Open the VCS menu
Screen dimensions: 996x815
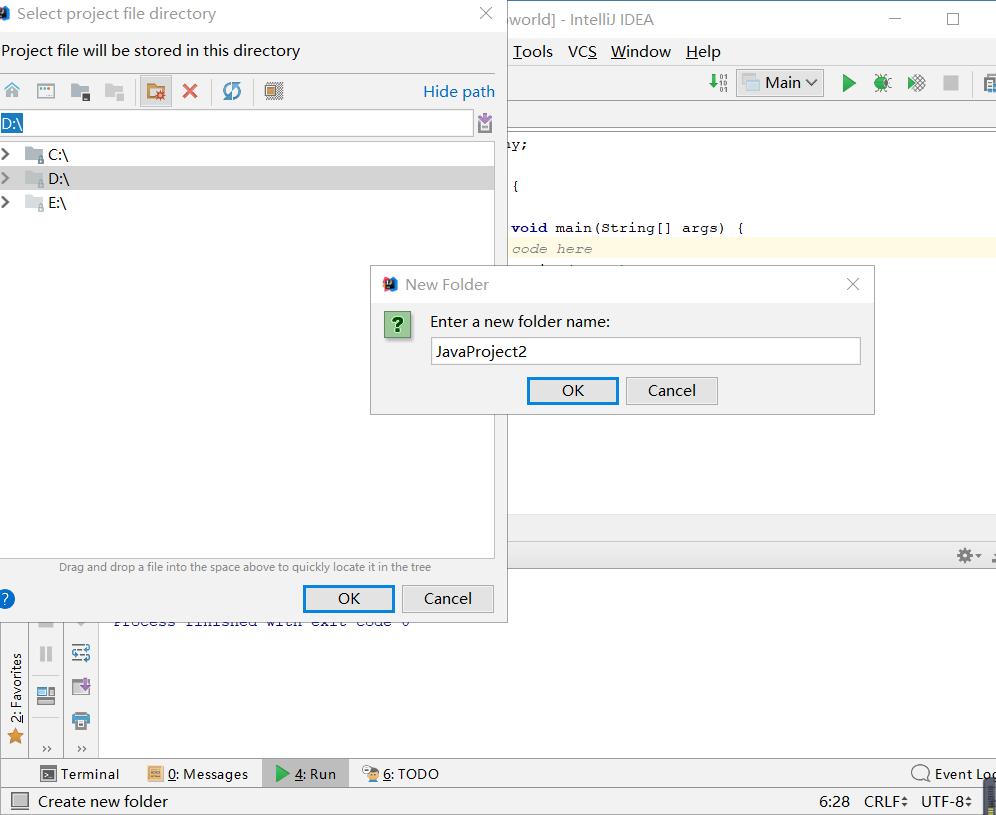click(x=582, y=51)
